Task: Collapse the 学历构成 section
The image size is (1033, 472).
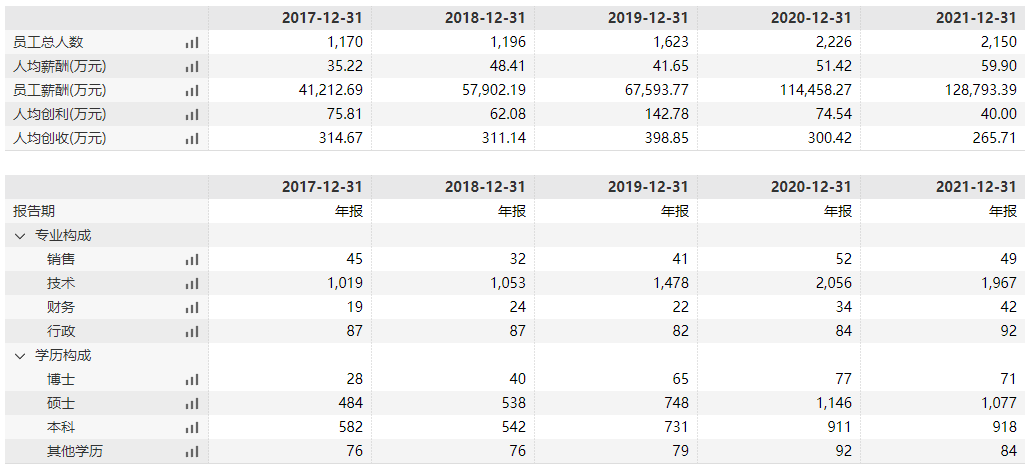Action: pyautogui.click(x=20, y=355)
